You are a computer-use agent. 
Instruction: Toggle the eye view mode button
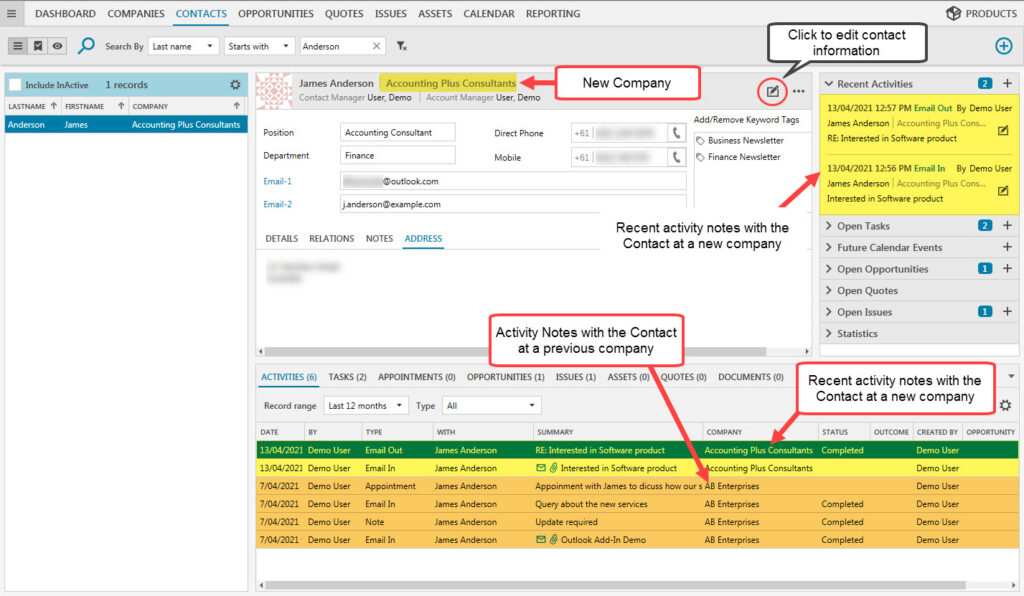[x=57, y=46]
